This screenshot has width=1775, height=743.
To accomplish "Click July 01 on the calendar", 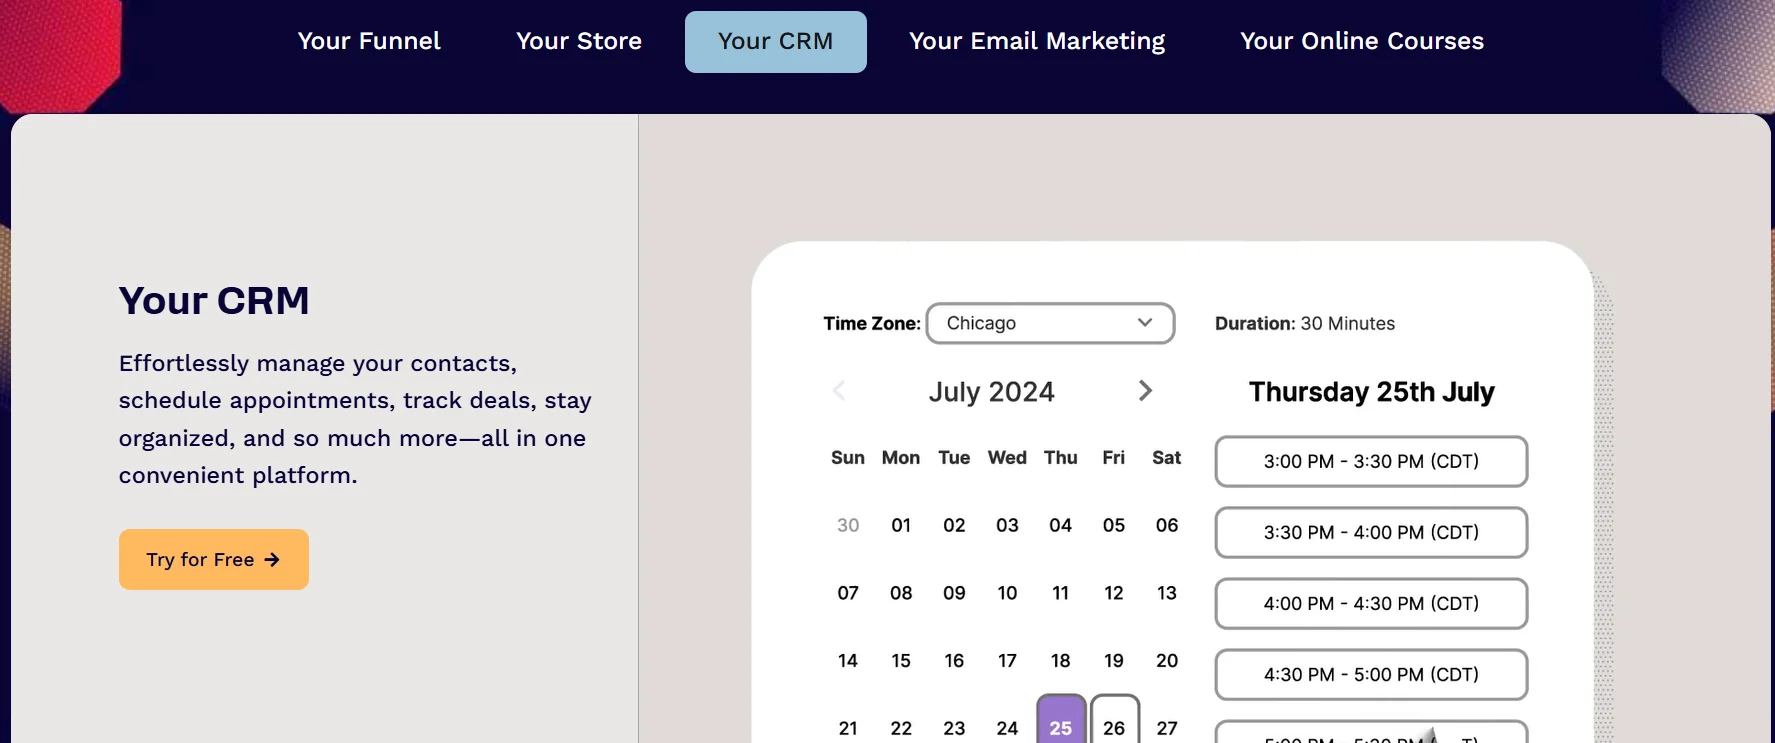I will coord(901,525).
